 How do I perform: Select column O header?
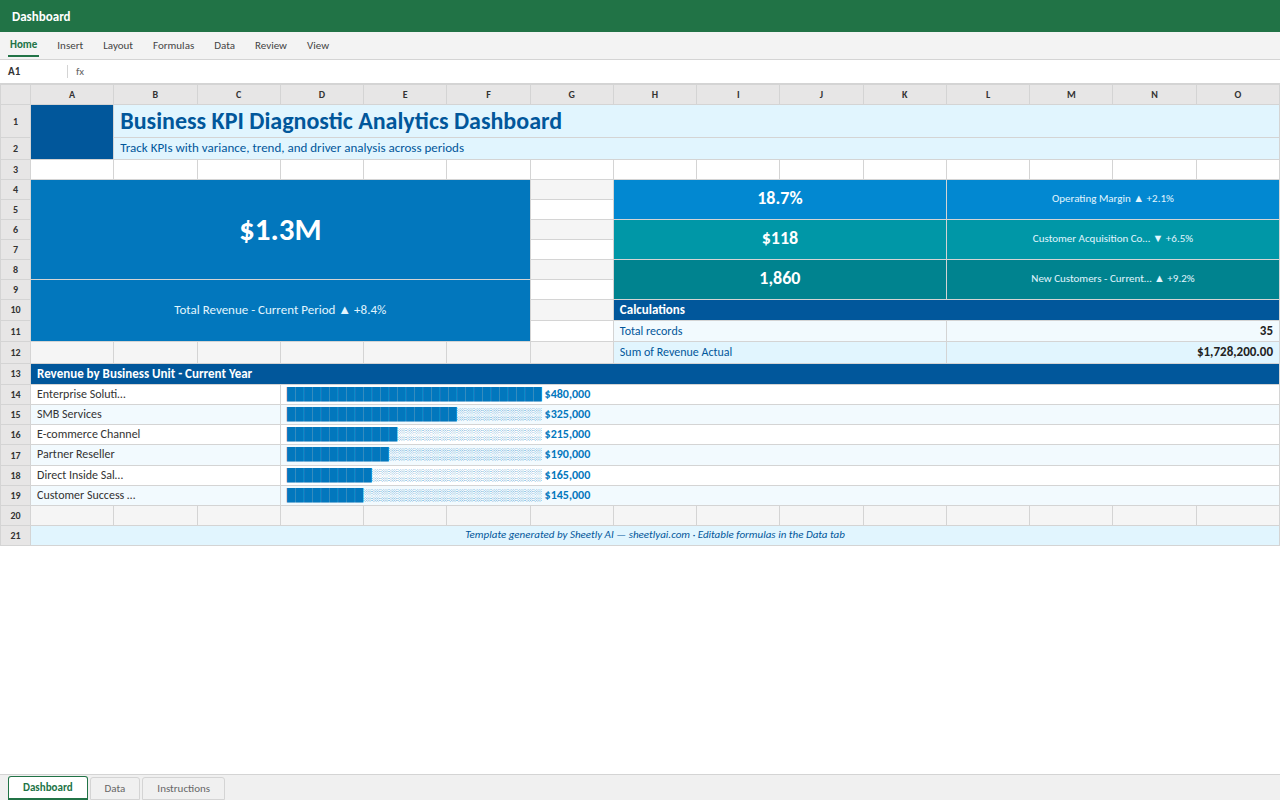coord(1238,94)
